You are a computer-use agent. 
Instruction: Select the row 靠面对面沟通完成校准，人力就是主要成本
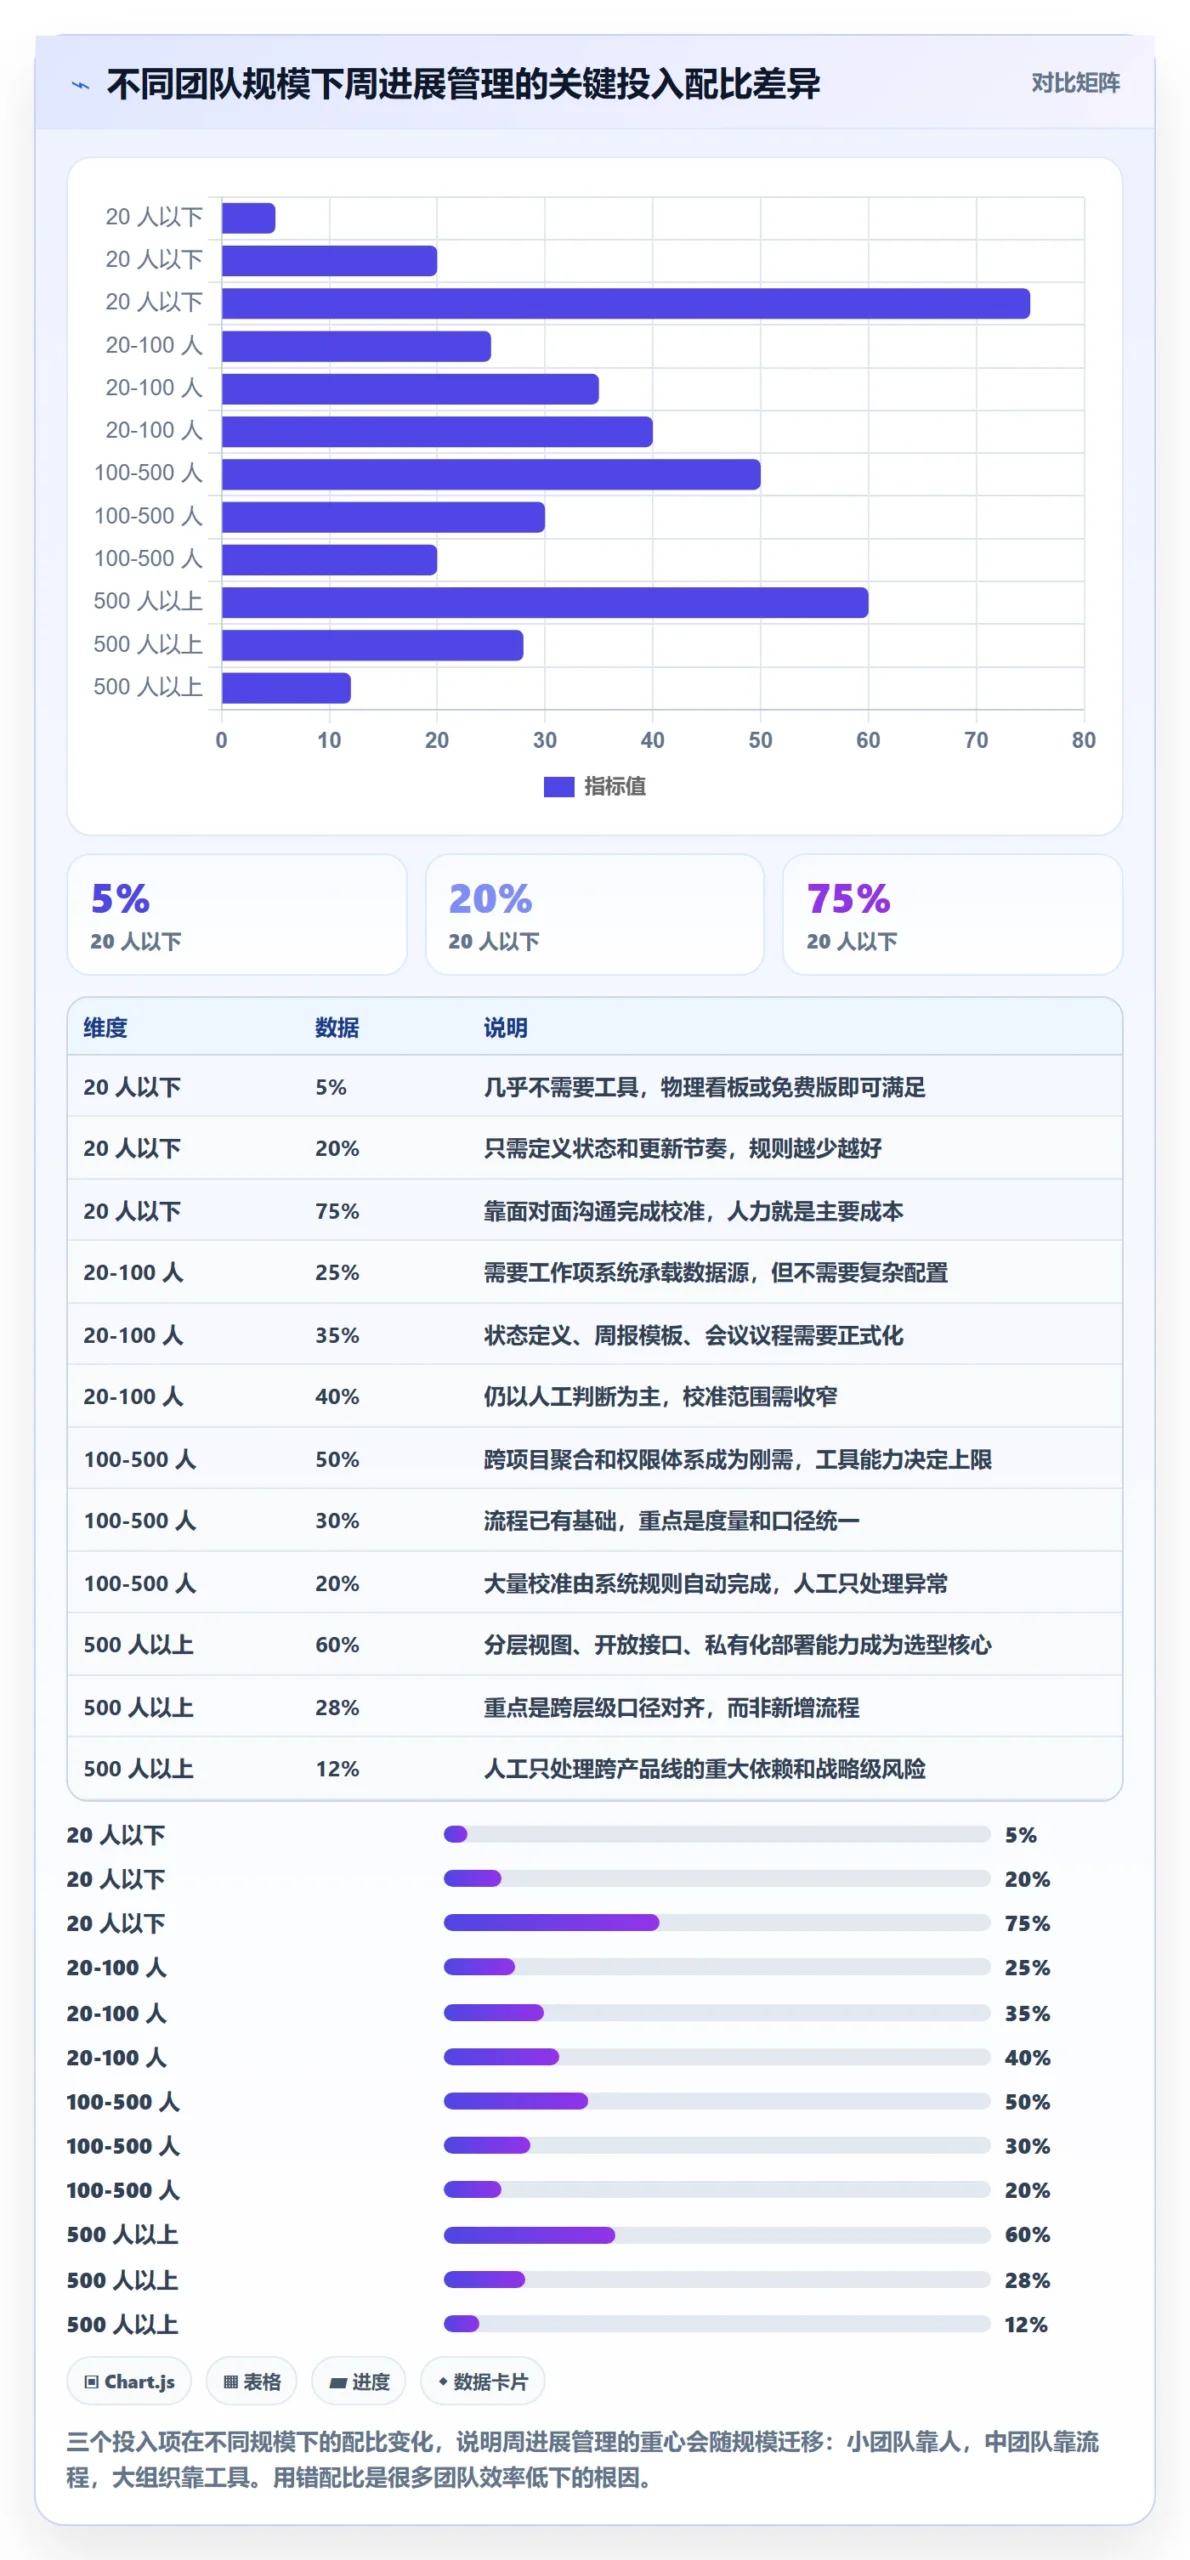click(x=594, y=1211)
